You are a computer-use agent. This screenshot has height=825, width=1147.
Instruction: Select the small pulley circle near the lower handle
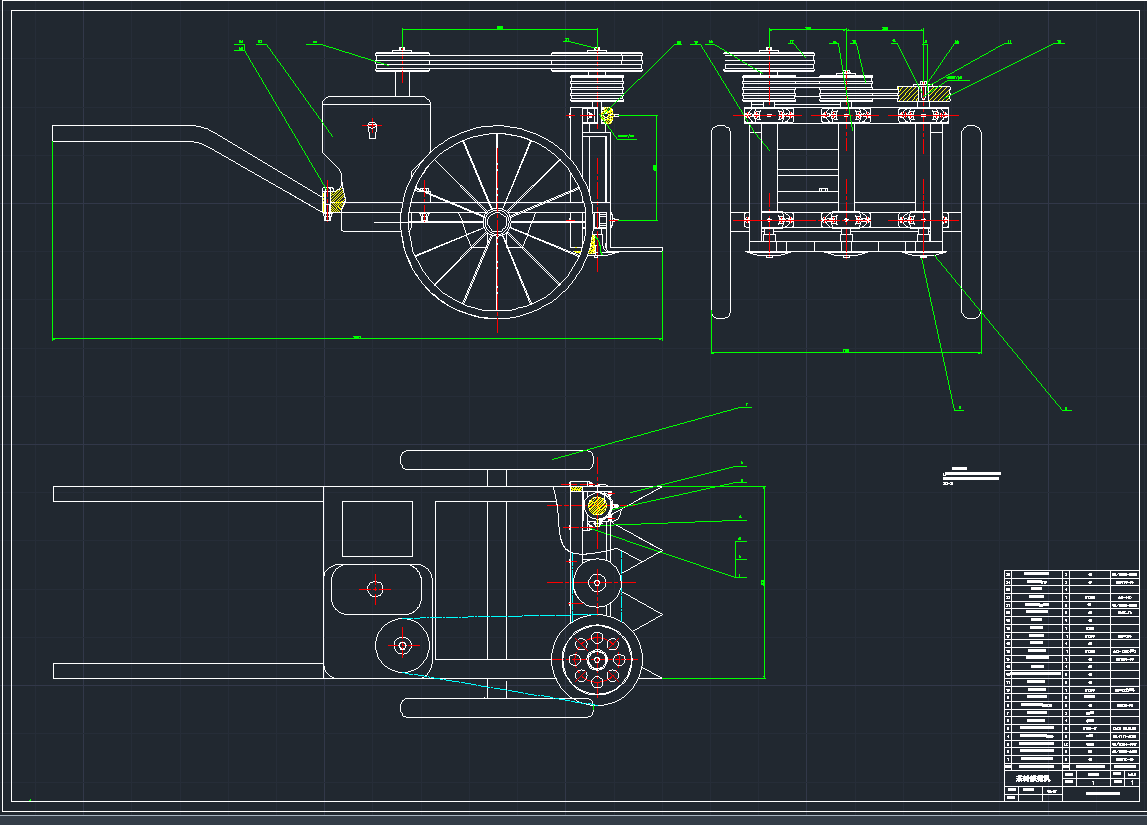(x=402, y=646)
